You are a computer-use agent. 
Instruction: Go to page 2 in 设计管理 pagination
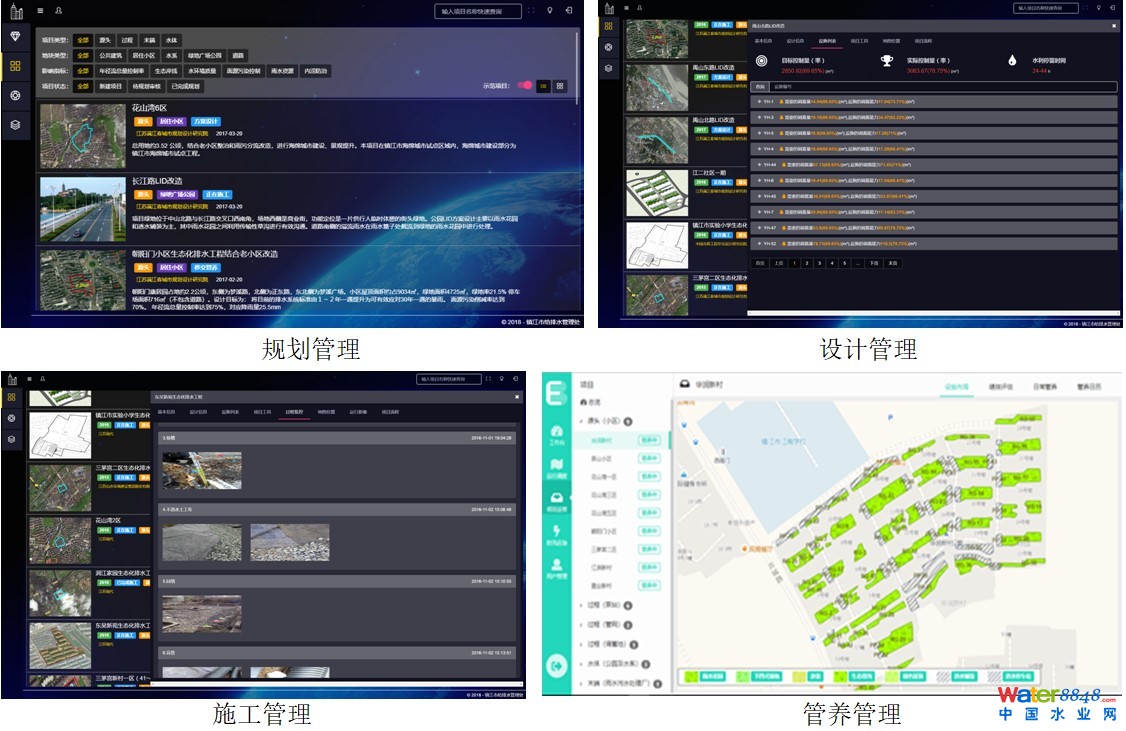pyautogui.click(x=806, y=263)
